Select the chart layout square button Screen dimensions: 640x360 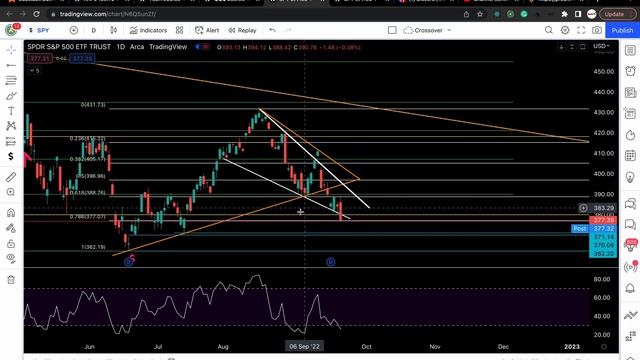pyautogui.click(x=392, y=30)
